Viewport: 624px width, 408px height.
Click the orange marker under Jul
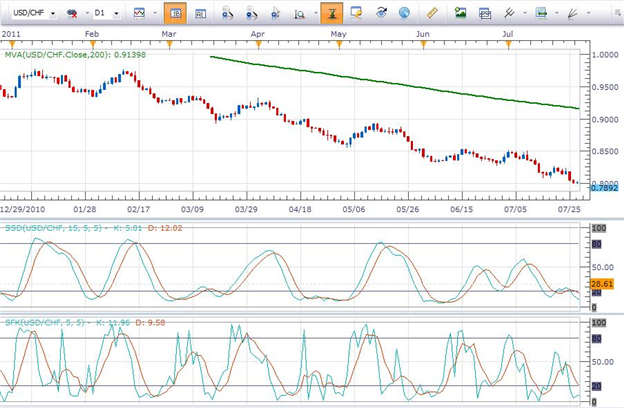pos(508,44)
